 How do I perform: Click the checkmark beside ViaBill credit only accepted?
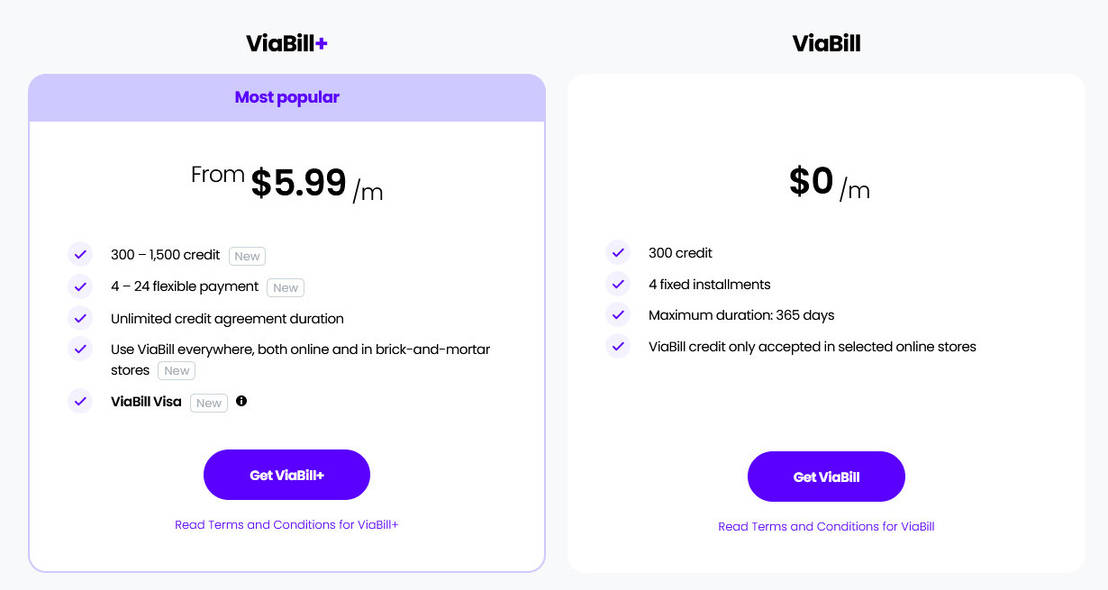coord(618,346)
